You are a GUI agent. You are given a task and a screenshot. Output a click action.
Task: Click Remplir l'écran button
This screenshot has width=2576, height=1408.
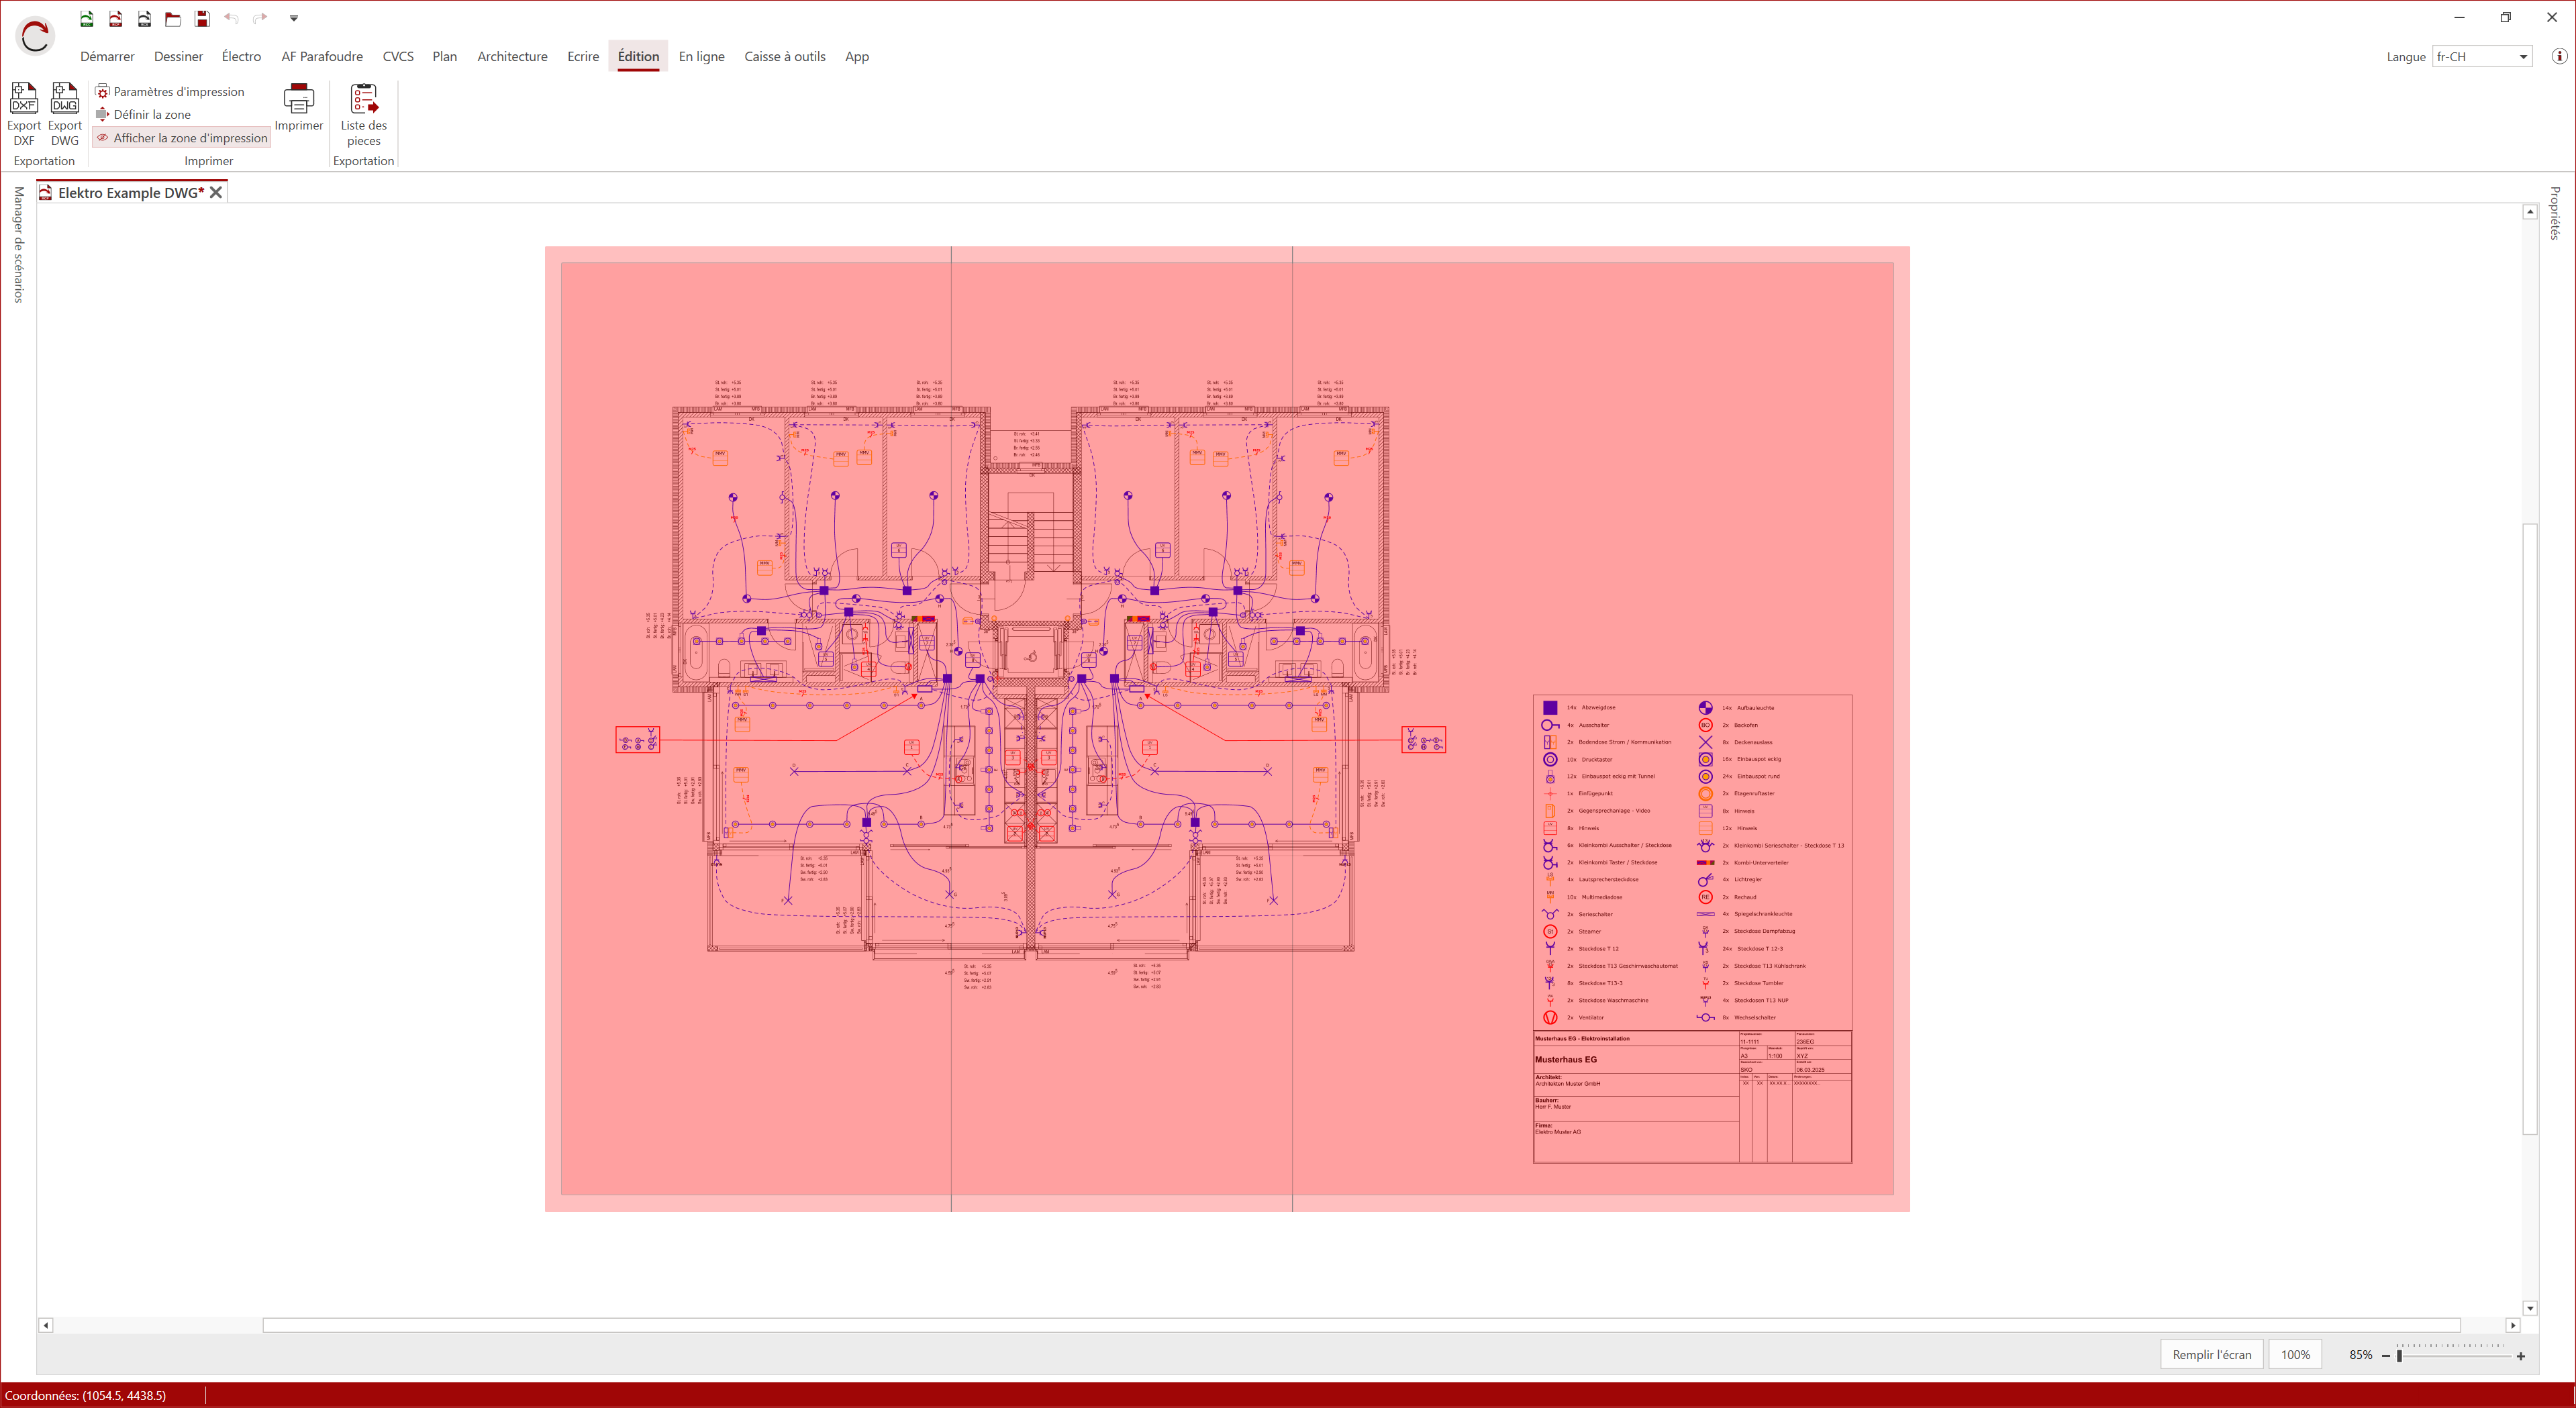[2211, 1355]
